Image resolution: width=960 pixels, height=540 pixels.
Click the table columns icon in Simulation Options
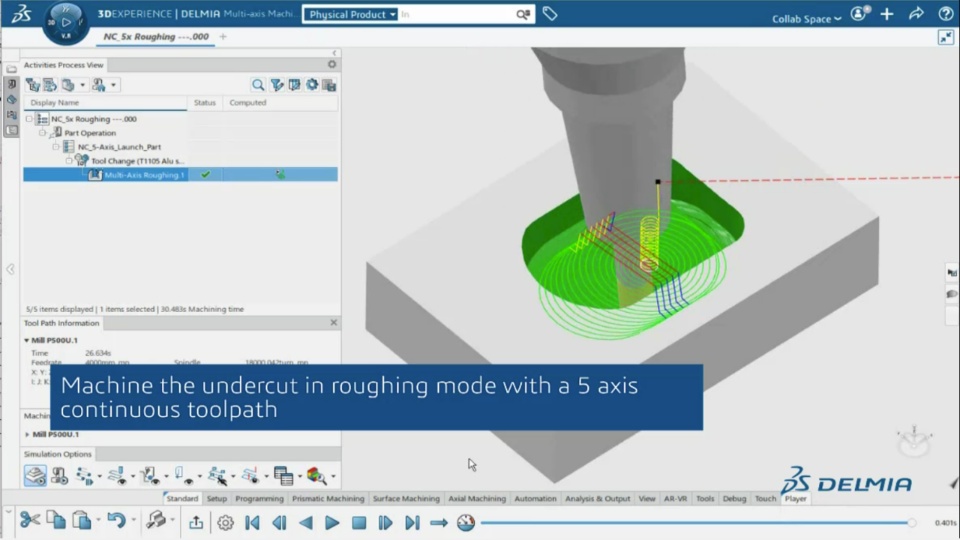tap(283, 476)
